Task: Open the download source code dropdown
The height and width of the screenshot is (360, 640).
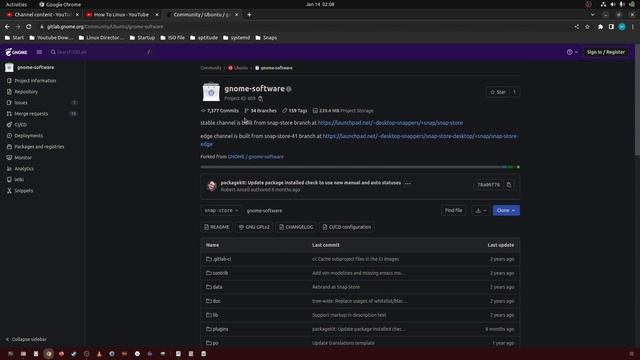Action: (x=480, y=211)
